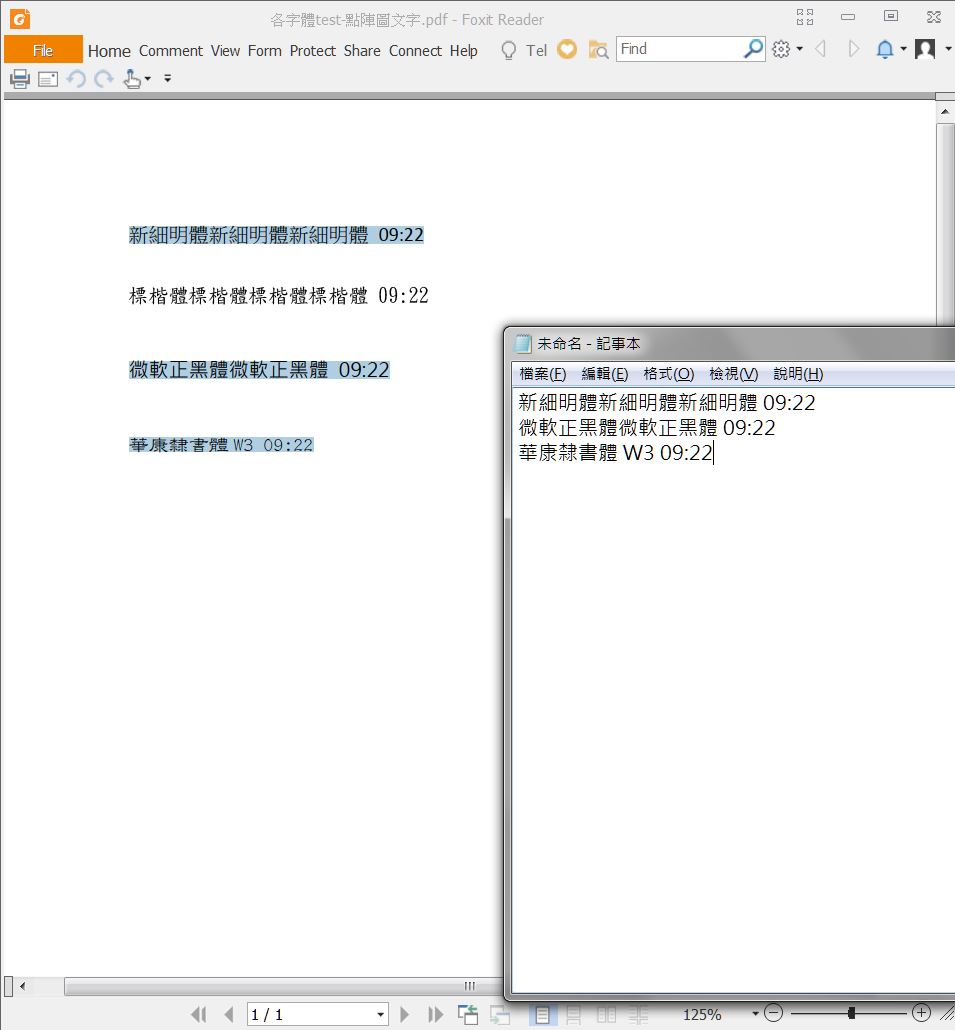Select the Hand tool icon in quick toolbar
This screenshot has width=955, height=1030.
[x=132, y=79]
